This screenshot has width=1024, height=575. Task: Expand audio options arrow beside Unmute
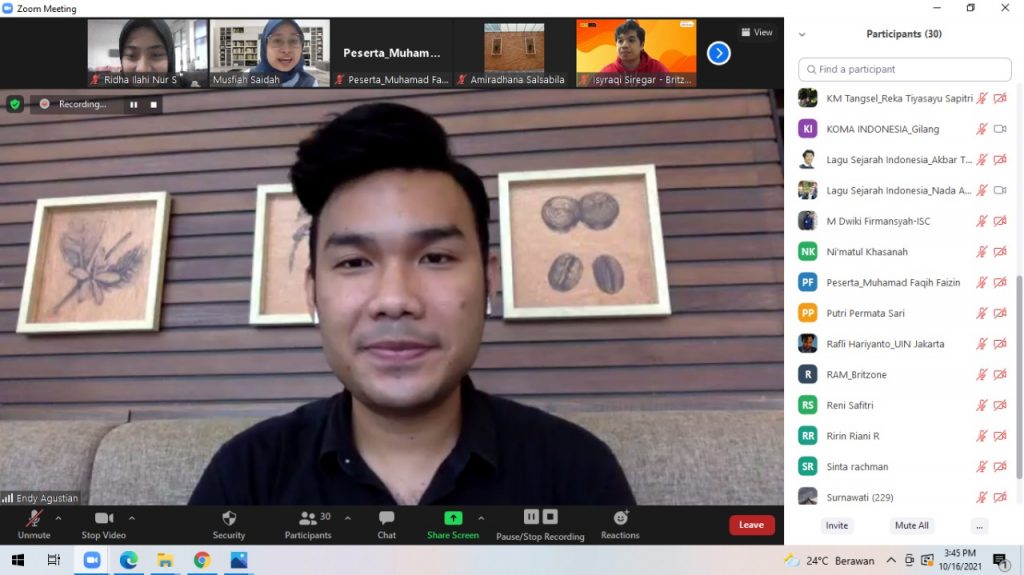[x=58, y=518]
